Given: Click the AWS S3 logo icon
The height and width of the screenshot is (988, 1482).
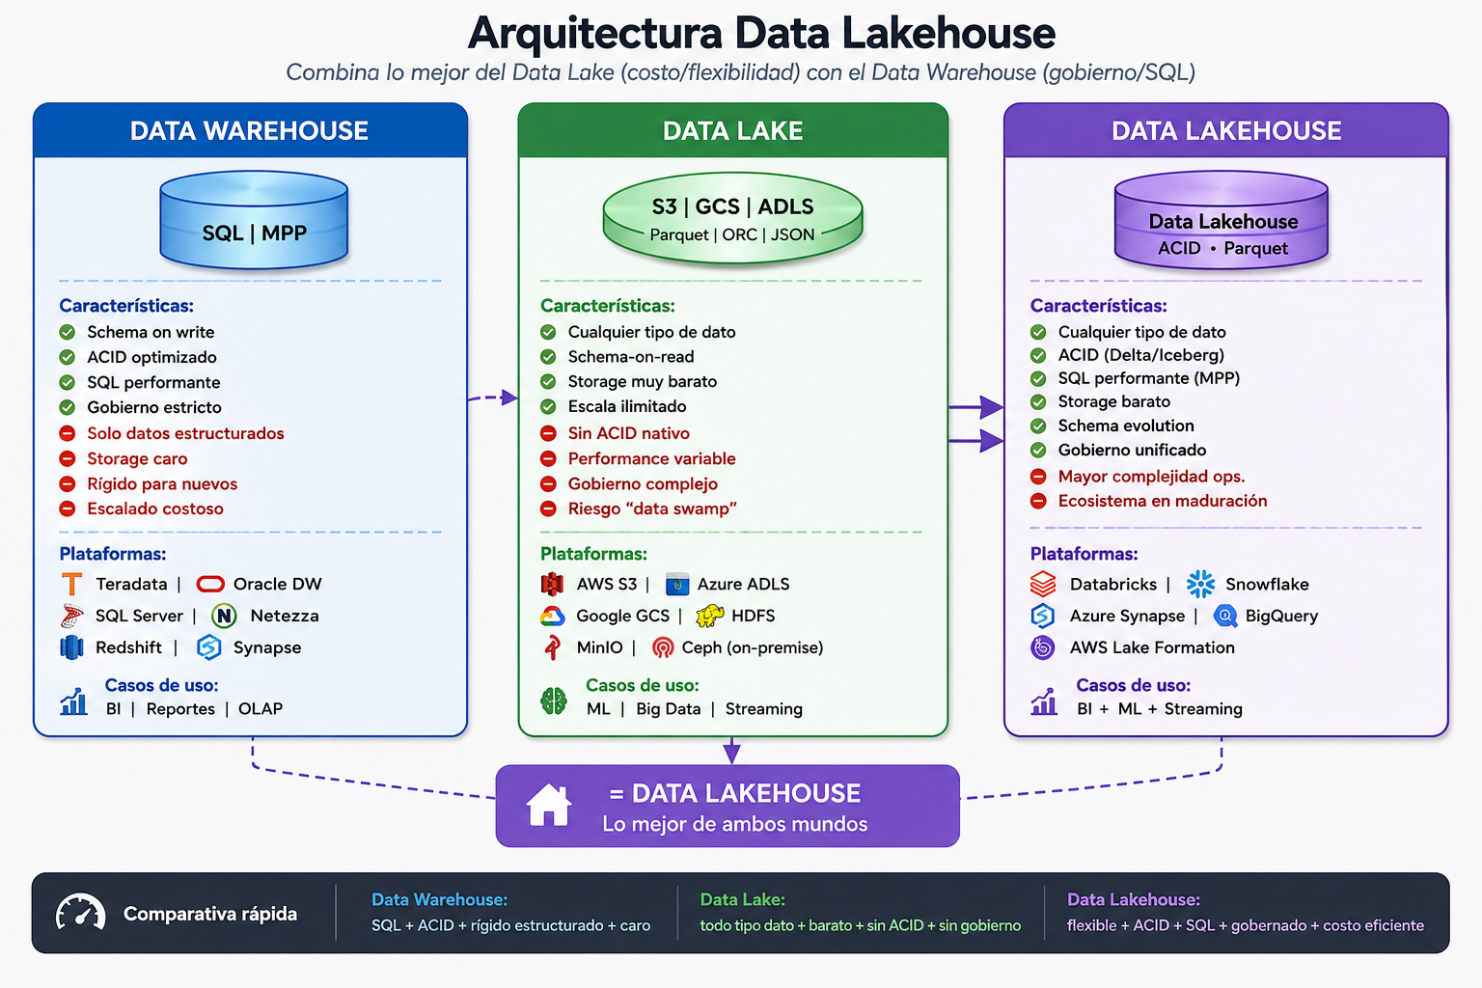Looking at the screenshot, I should click(x=552, y=584).
